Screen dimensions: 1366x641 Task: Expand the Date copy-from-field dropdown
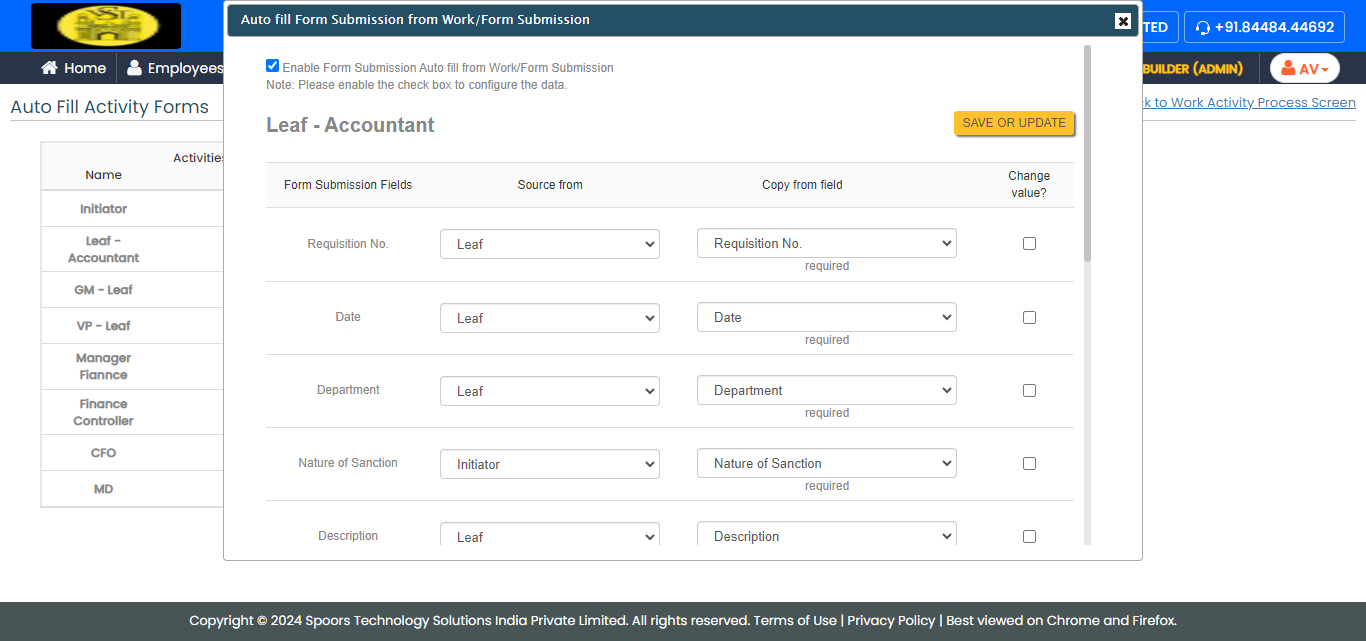(x=826, y=318)
